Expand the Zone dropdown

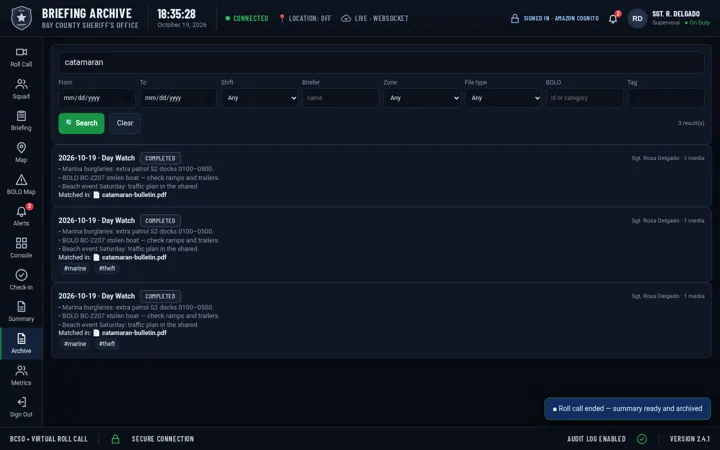click(x=422, y=98)
